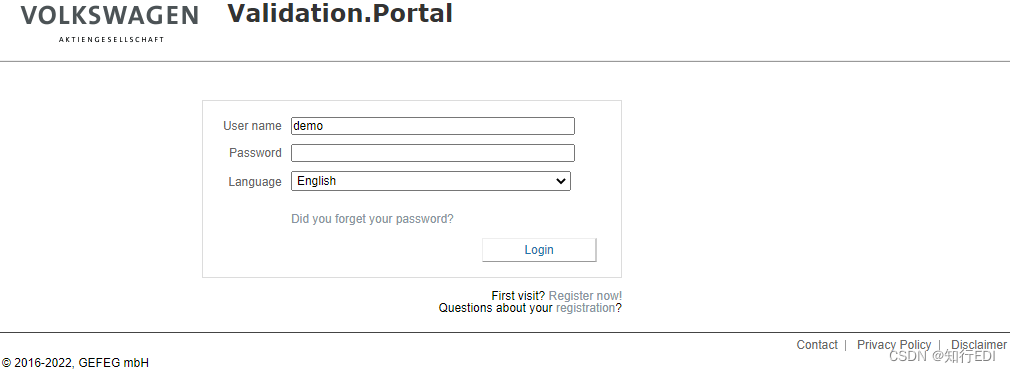
Task: Submit with the Login button
Action: 539,250
